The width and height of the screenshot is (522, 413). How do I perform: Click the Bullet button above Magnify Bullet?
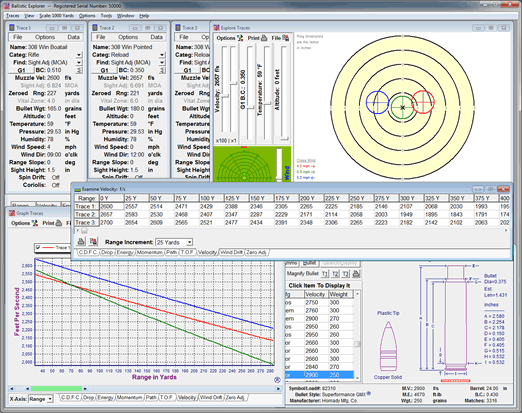tap(309, 263)
